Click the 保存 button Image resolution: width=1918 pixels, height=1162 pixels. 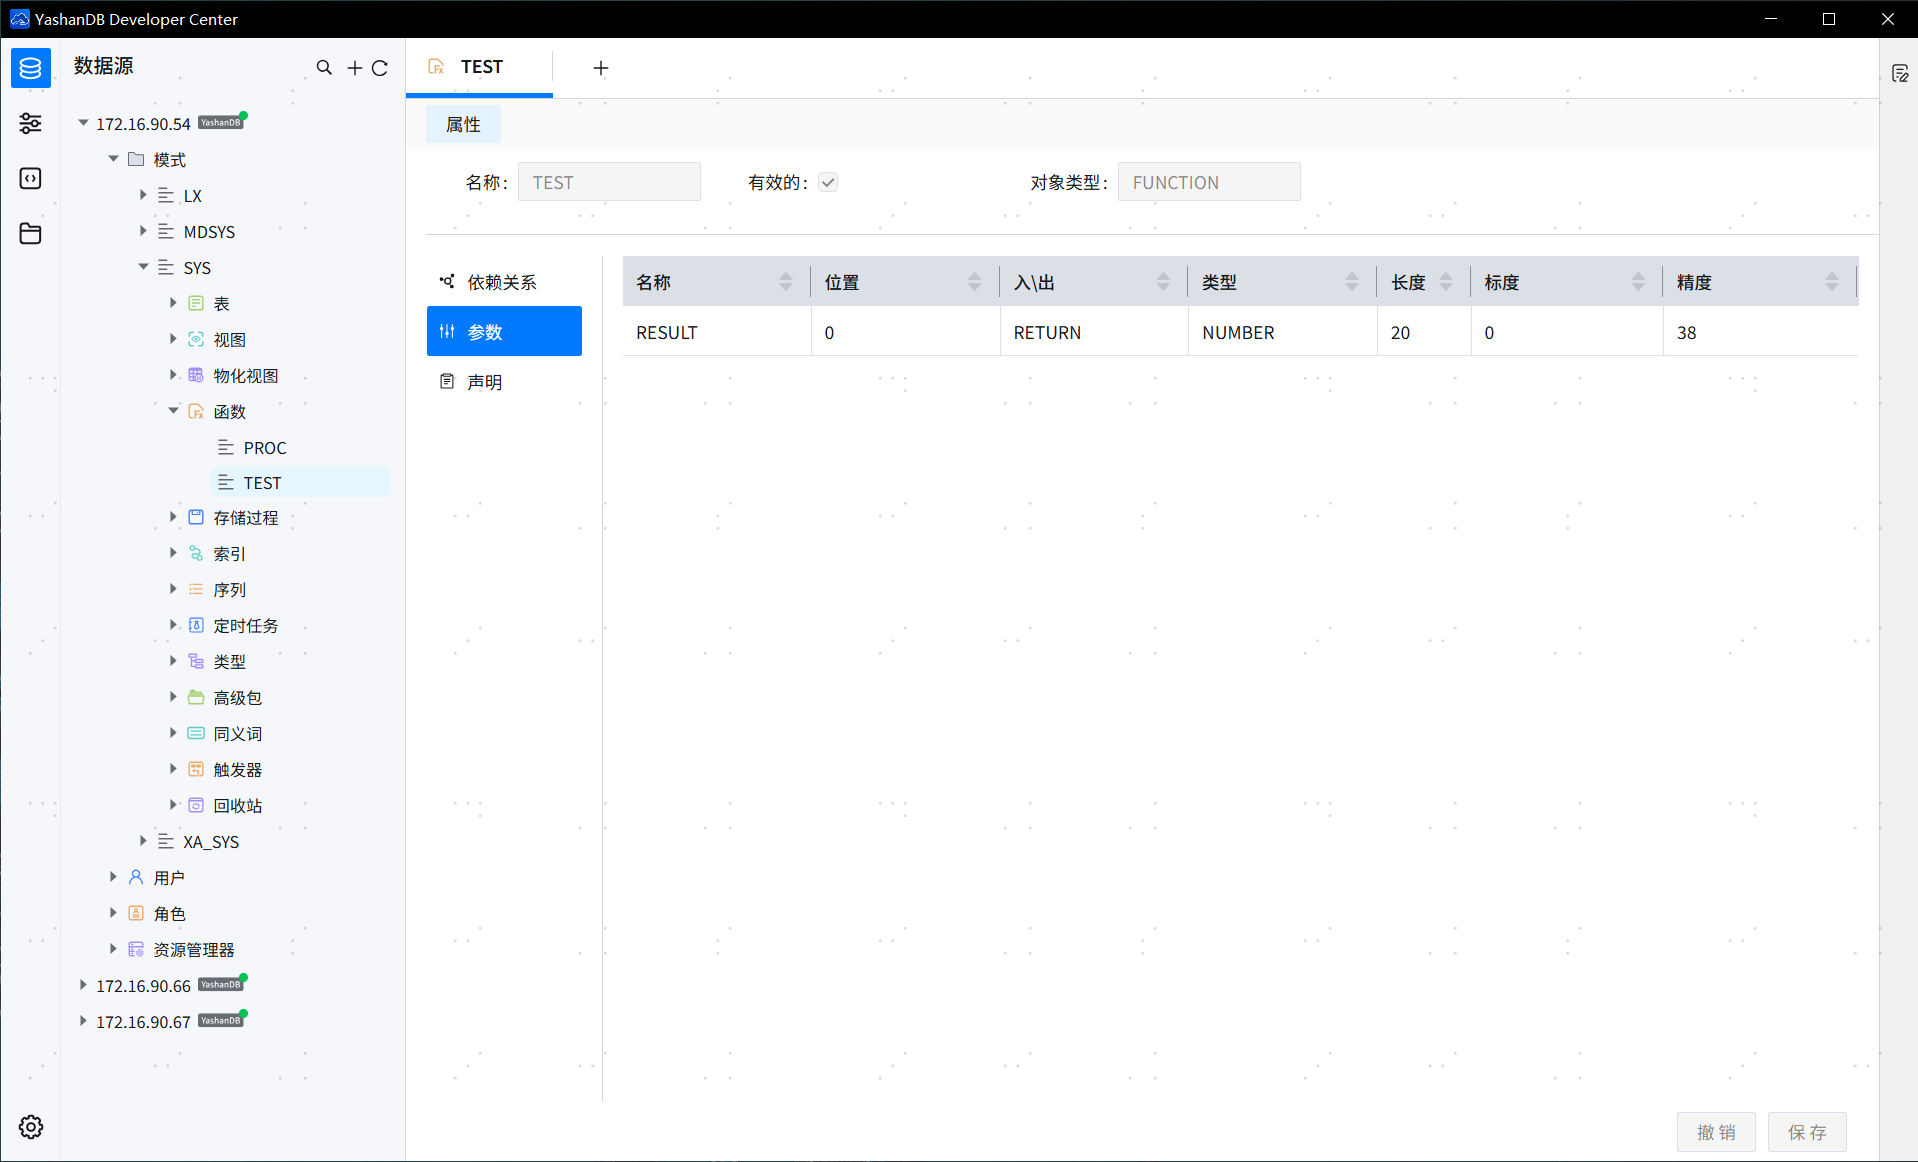point(1807,1132)
